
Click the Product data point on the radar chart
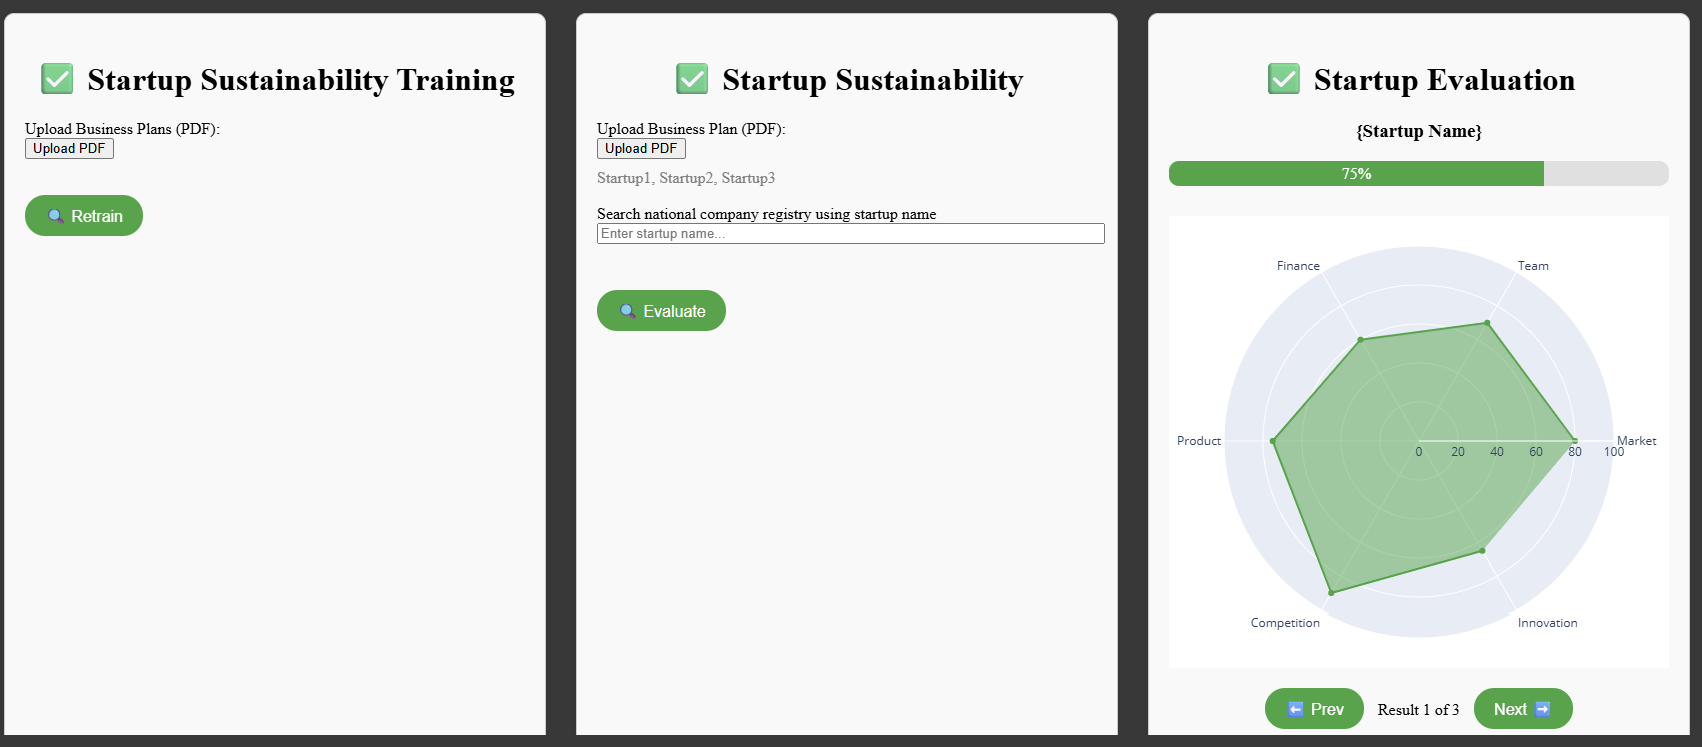point(1273,441)
